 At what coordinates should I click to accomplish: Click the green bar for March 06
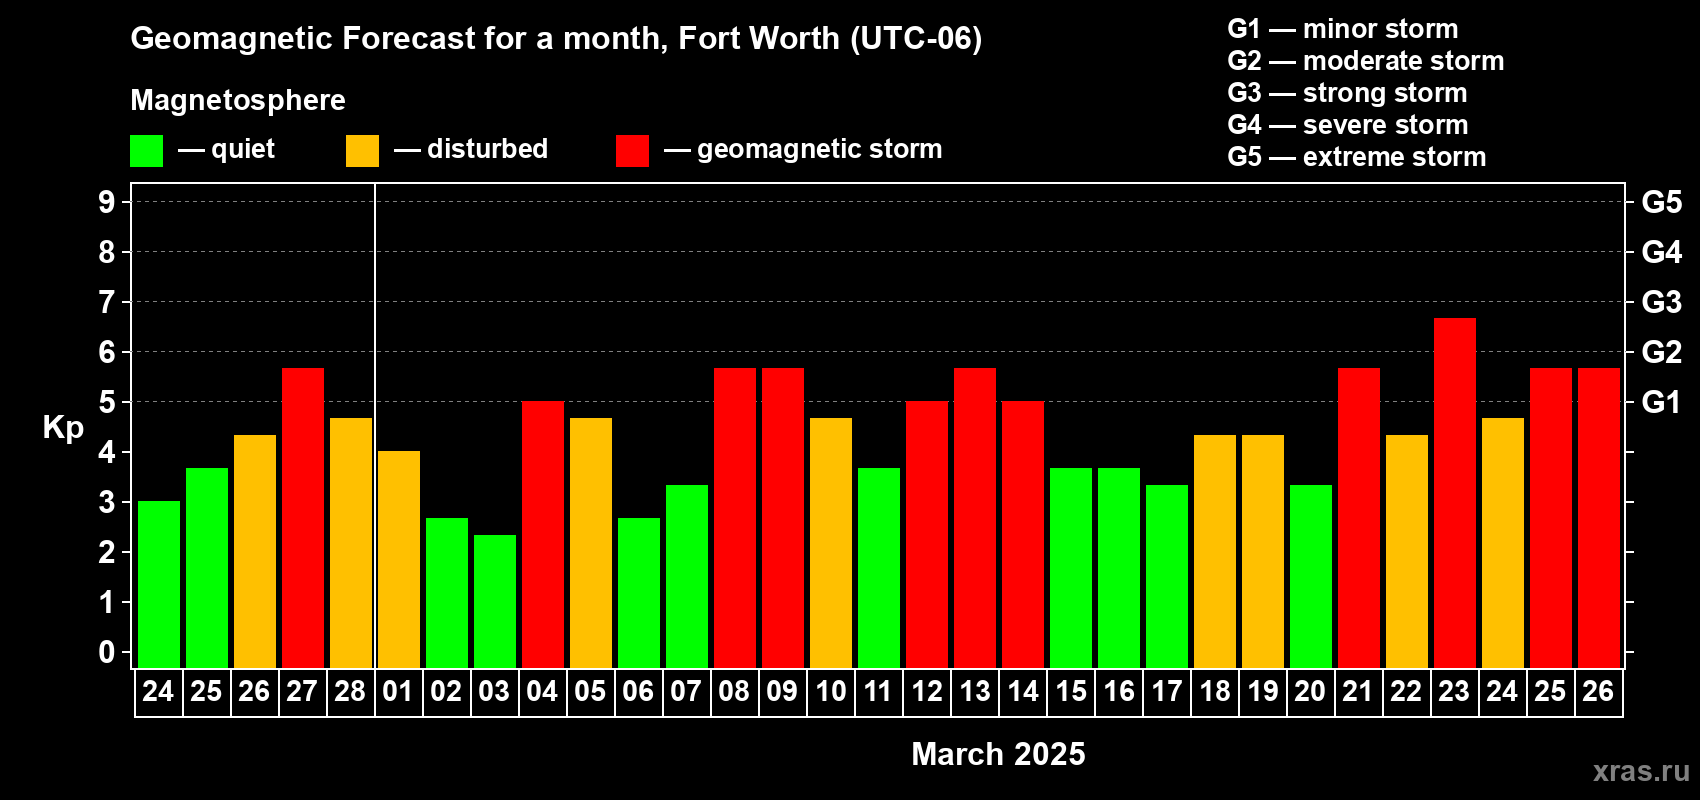(638, 593)
